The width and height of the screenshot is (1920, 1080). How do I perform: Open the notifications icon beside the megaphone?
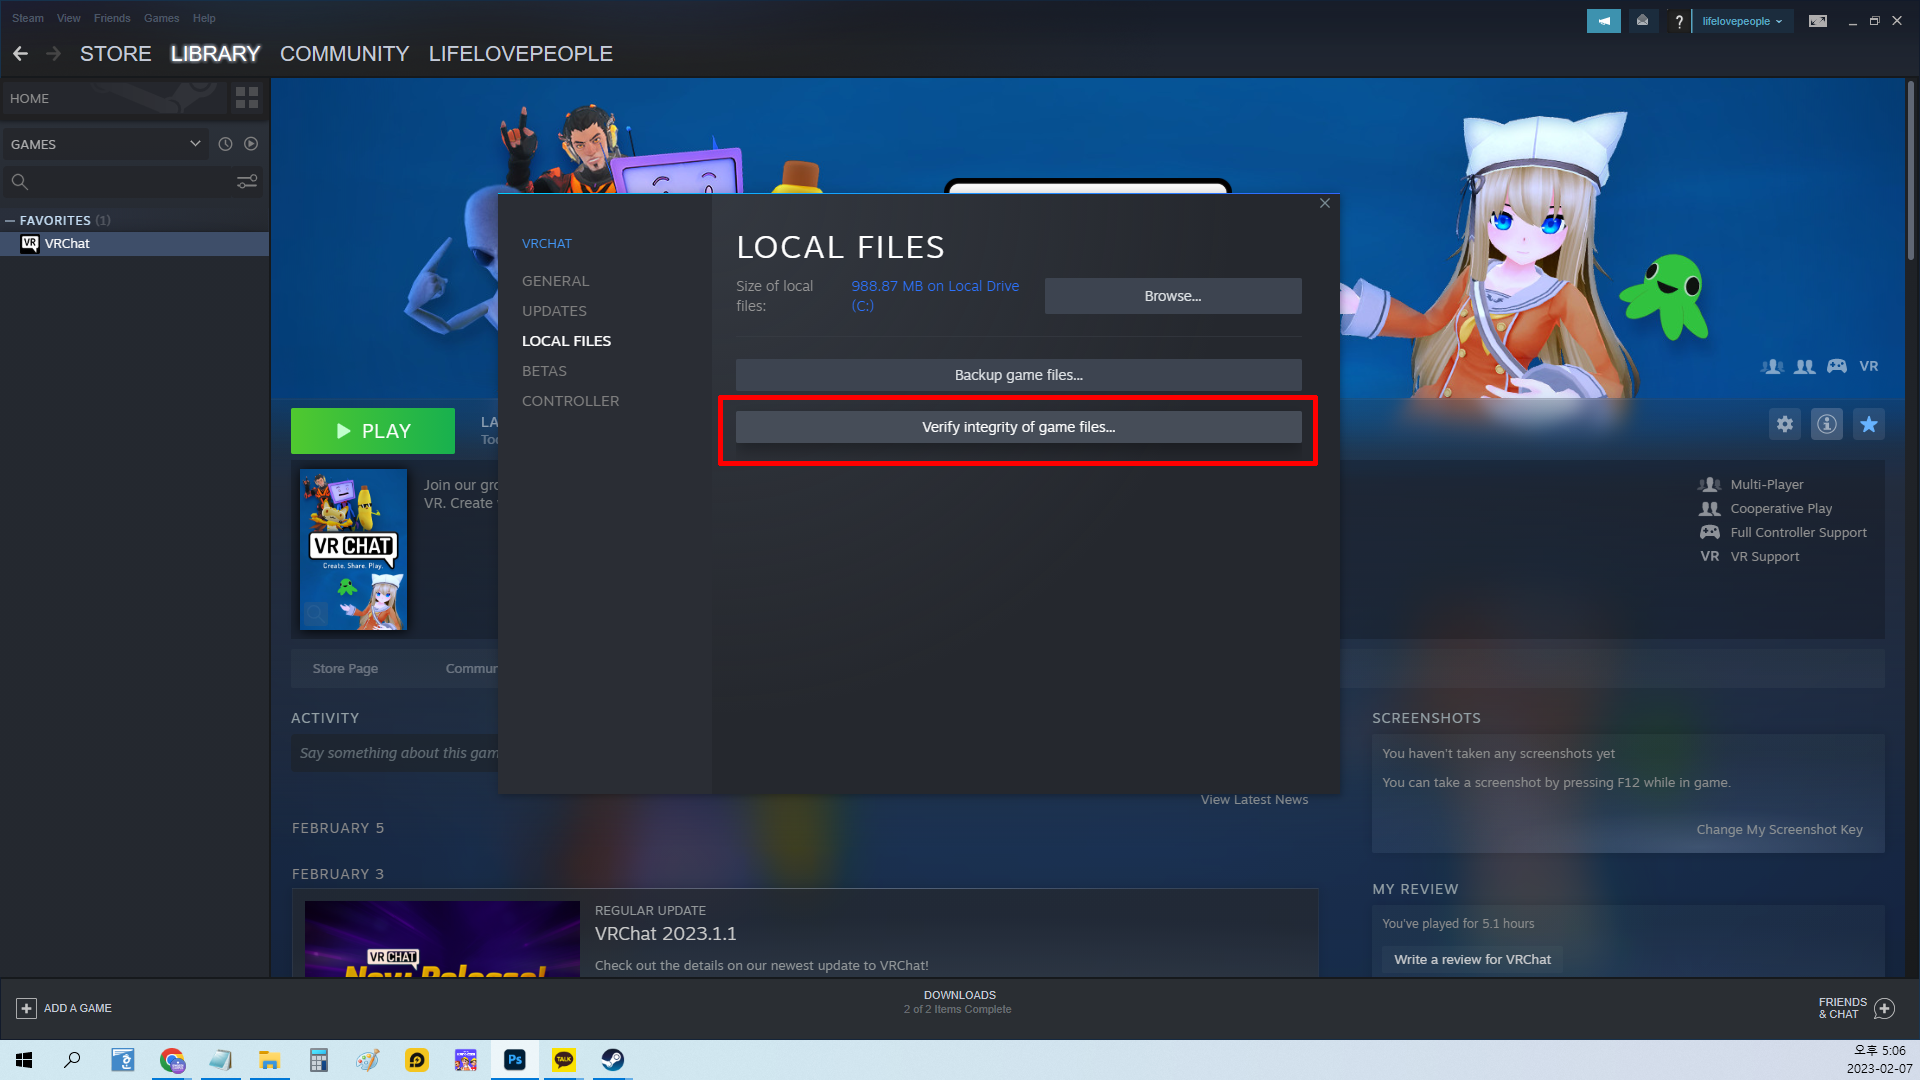[1642, 21]
